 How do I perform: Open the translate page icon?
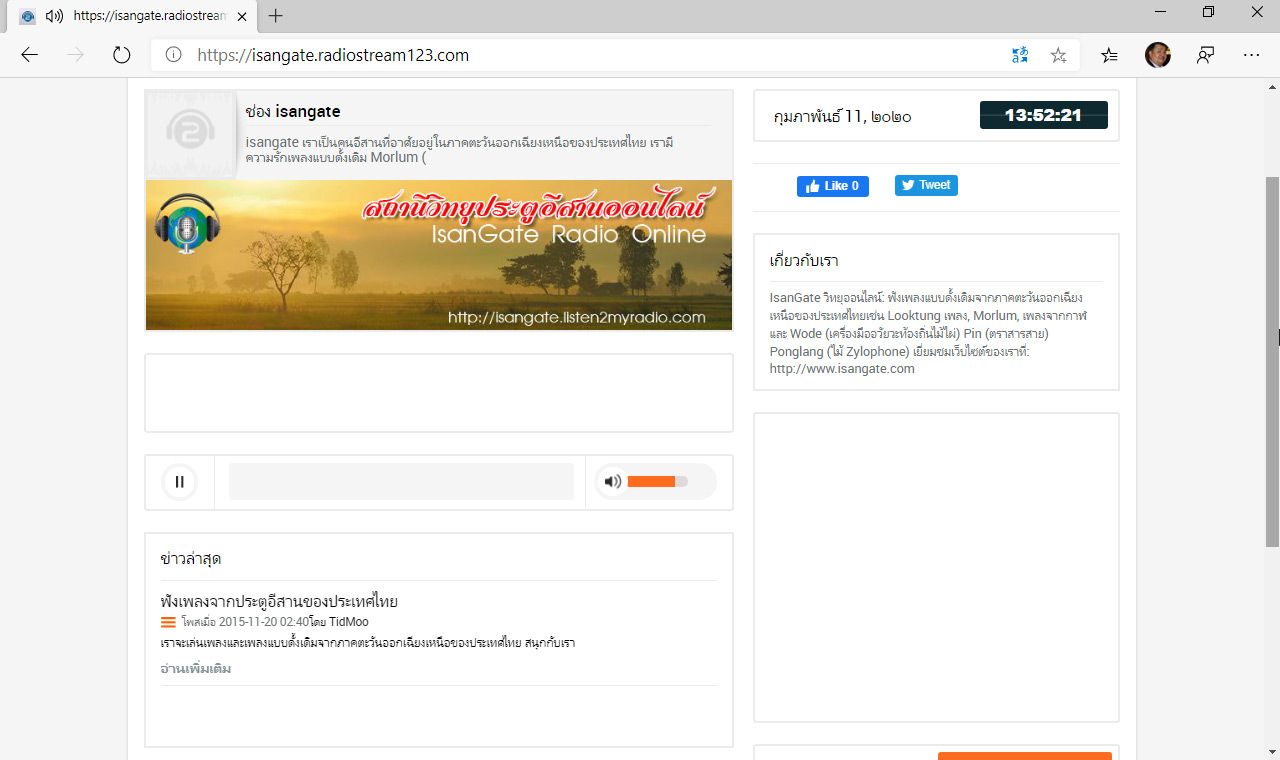[1019, 55]
